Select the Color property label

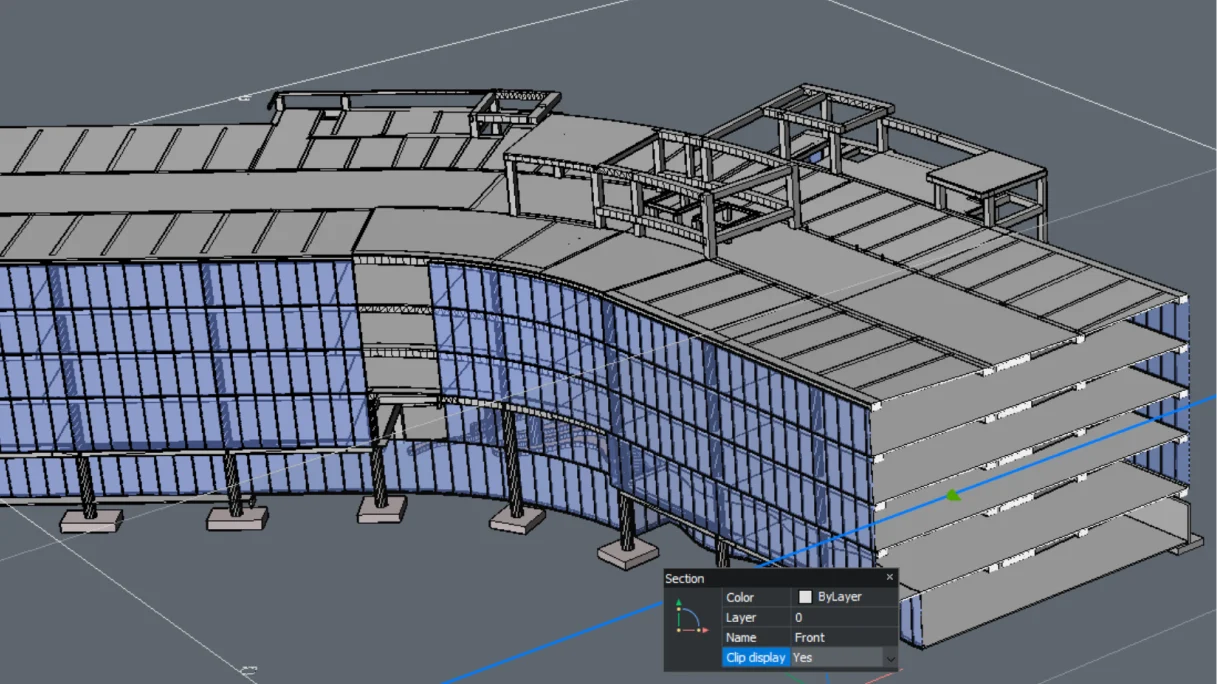pyautogui.click(x=756, y=597)
